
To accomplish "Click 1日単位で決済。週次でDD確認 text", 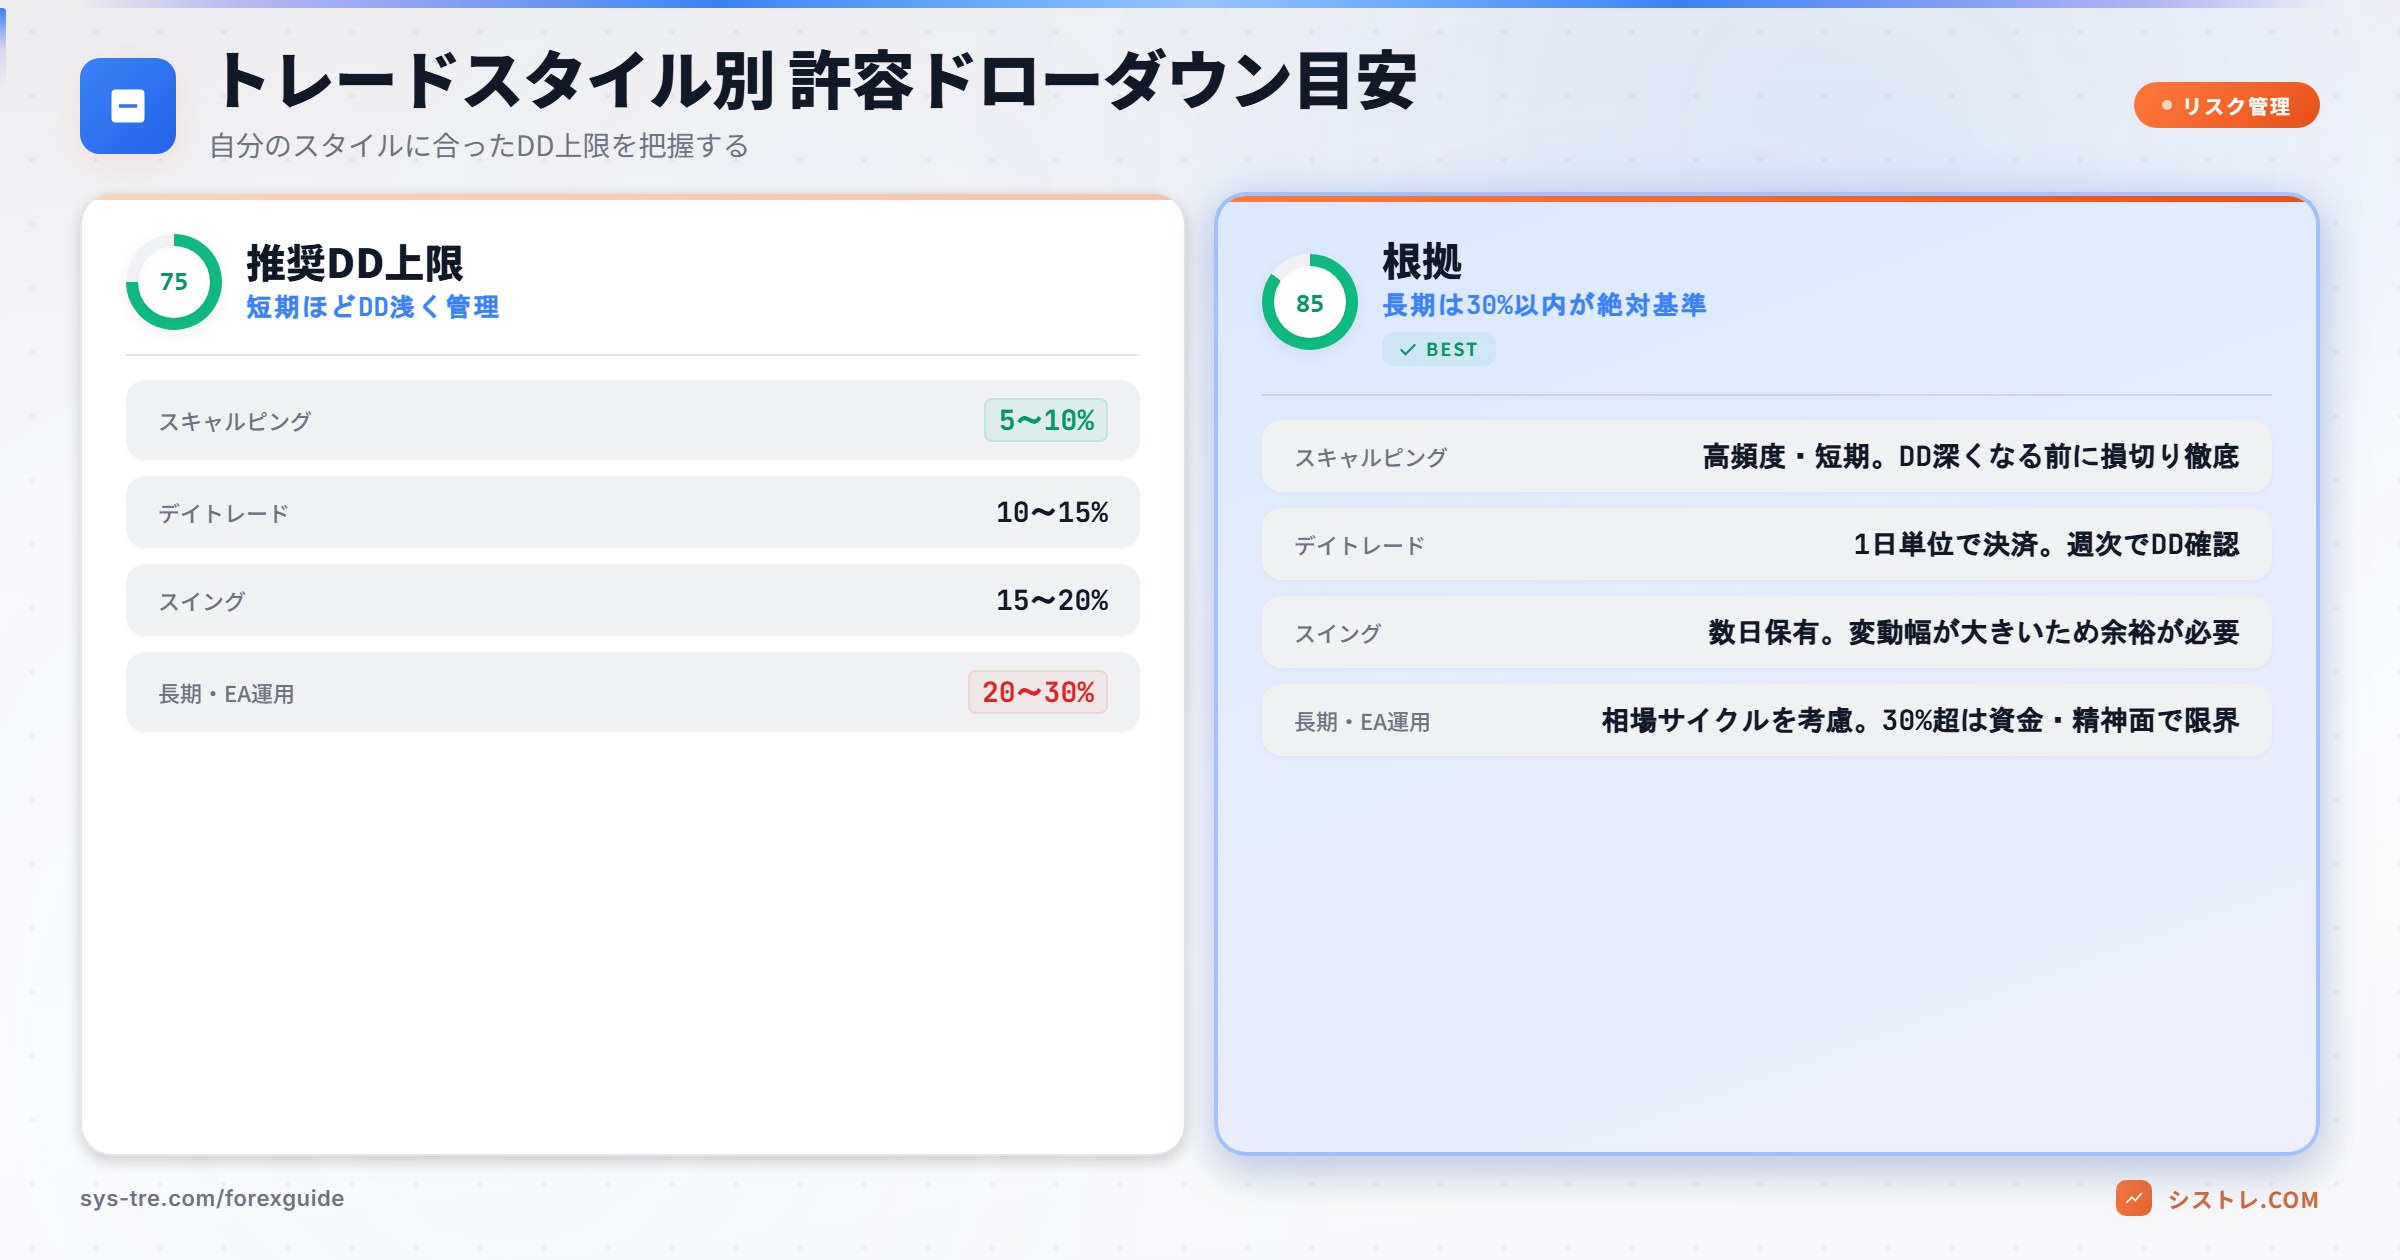I will [2046, 544].
